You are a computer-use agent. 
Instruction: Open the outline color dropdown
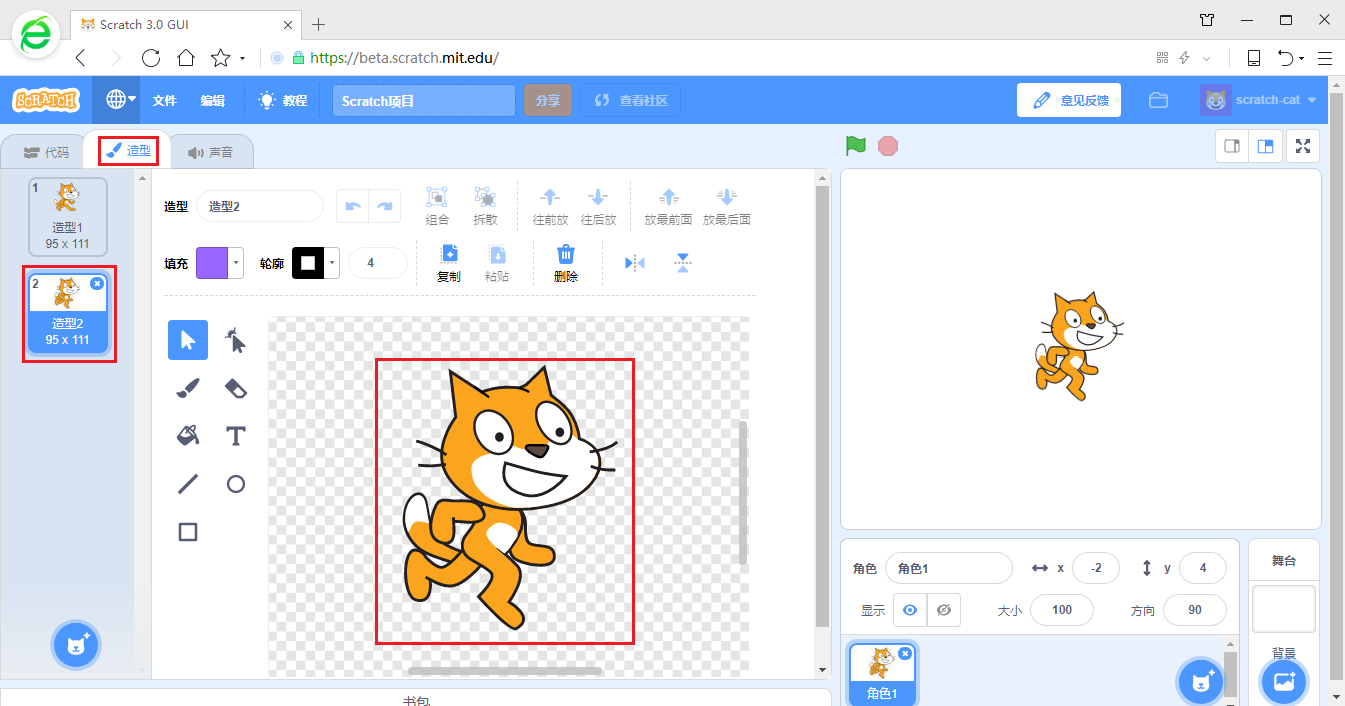(x=332, y=263)
